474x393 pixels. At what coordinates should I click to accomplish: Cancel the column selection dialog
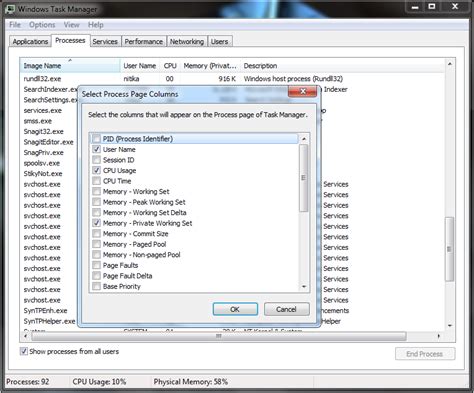point(286,309)
